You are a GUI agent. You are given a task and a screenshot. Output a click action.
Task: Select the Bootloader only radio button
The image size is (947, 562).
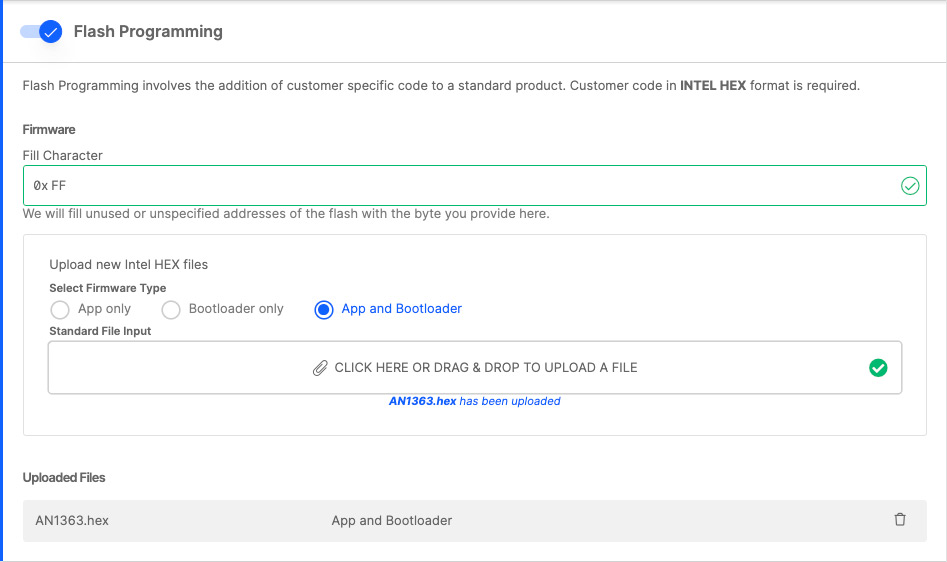[x=171, y=310]
